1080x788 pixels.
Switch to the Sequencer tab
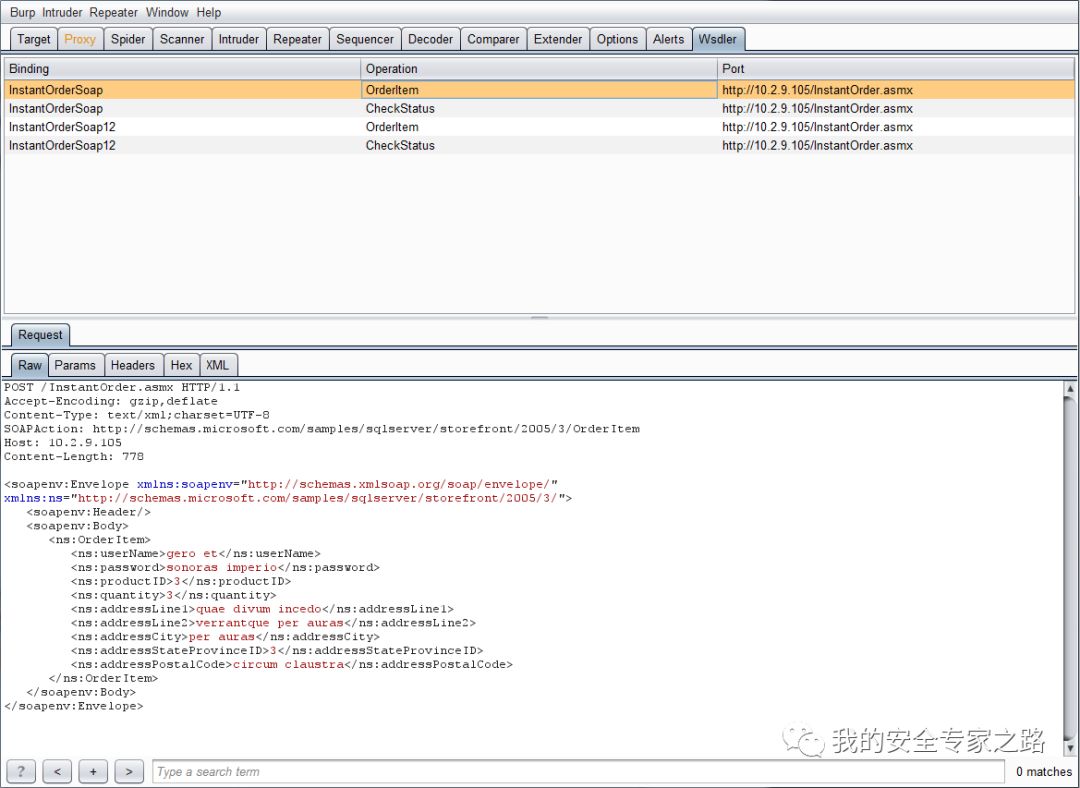pyautogui.click(x=365, y=39)
